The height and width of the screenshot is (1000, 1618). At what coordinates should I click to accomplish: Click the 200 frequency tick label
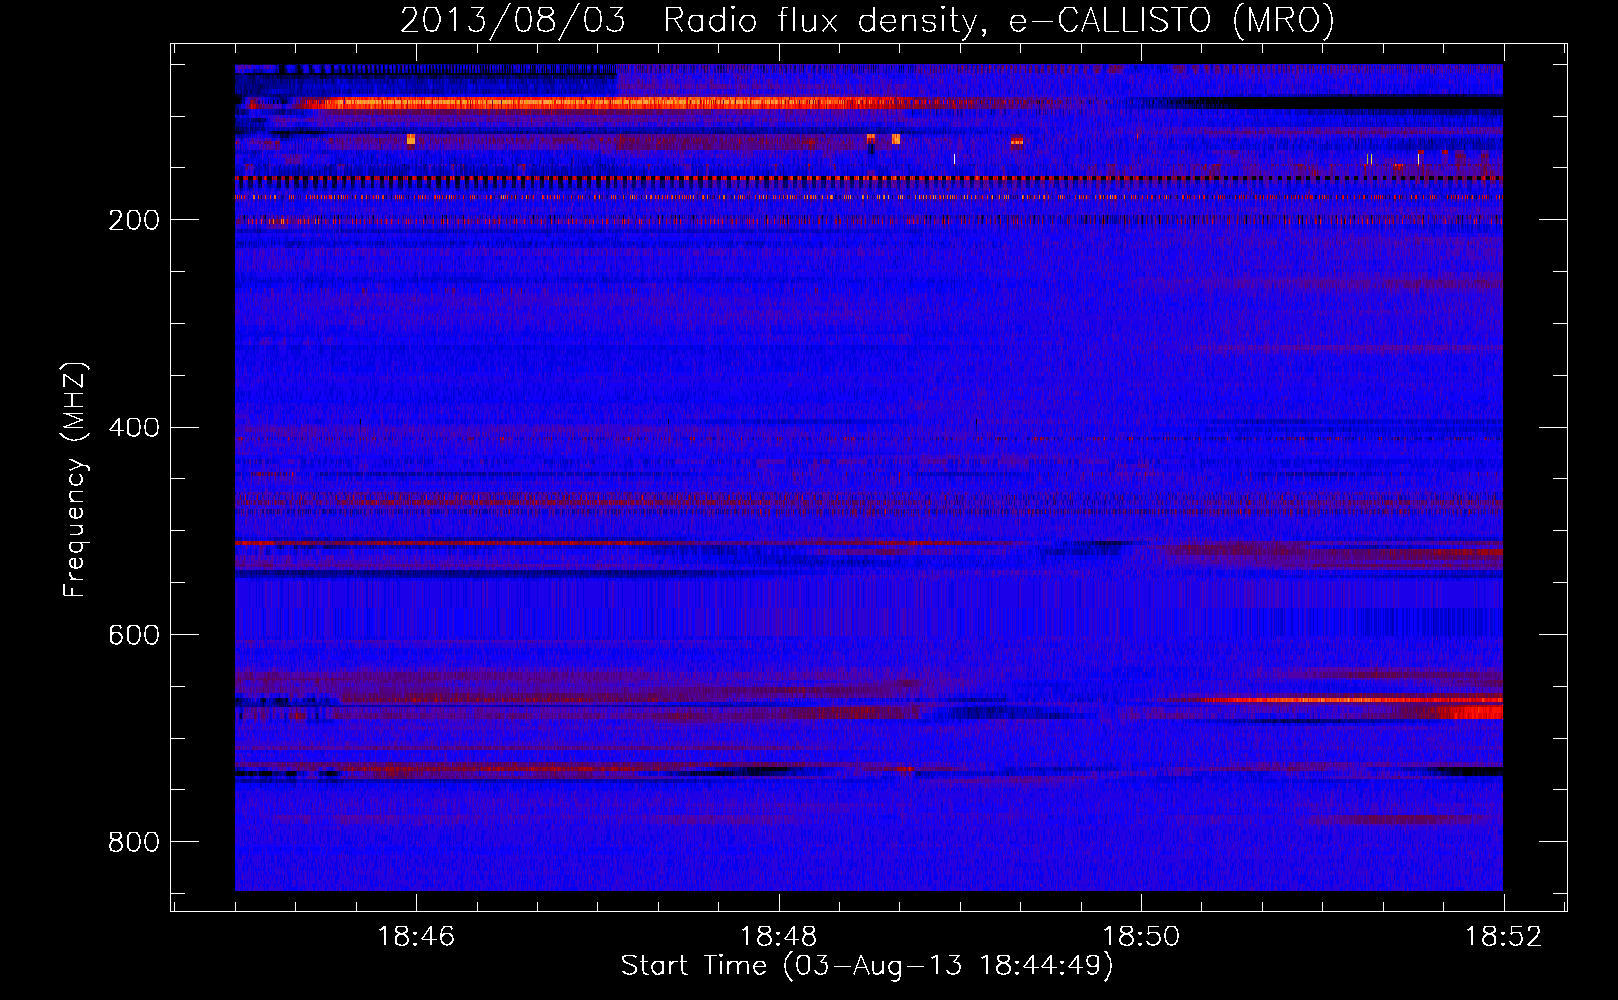click(x=134, y=220)
